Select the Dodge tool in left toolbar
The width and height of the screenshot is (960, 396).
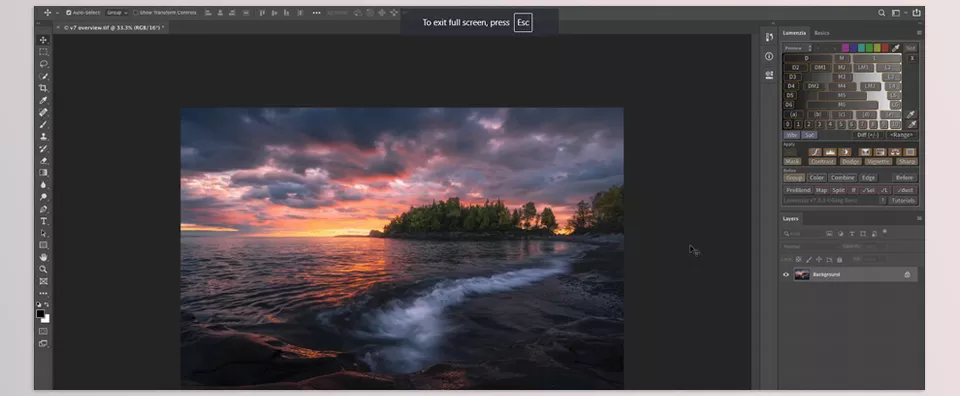click(43, 196)
